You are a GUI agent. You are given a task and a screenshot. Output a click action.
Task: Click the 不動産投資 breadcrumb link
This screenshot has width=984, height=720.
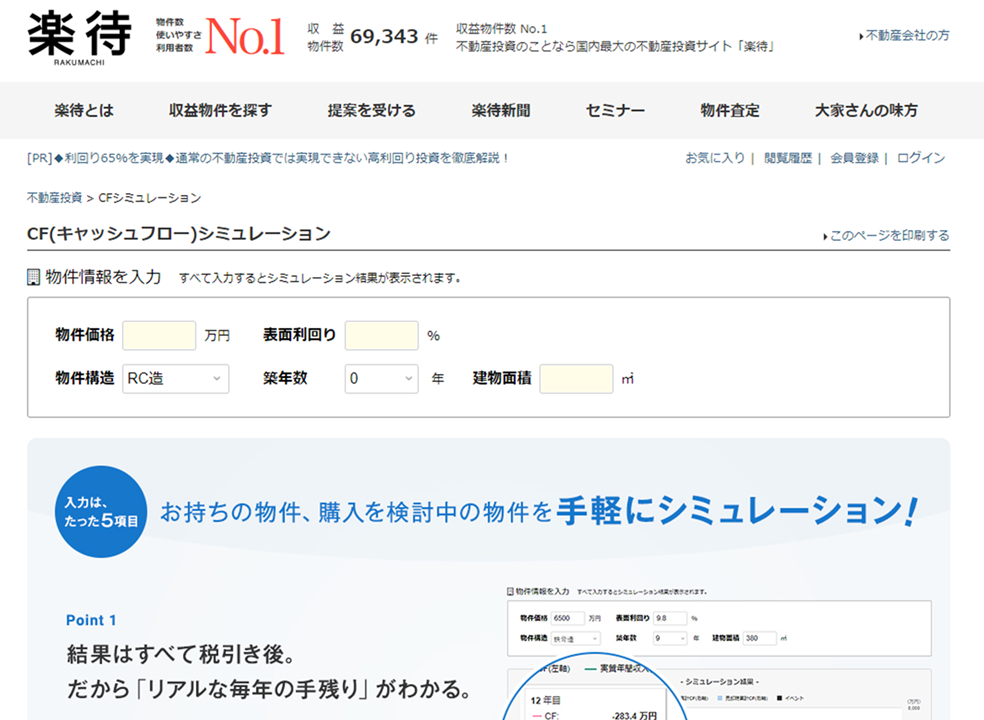pyautogui.click(x=54, y=198)
